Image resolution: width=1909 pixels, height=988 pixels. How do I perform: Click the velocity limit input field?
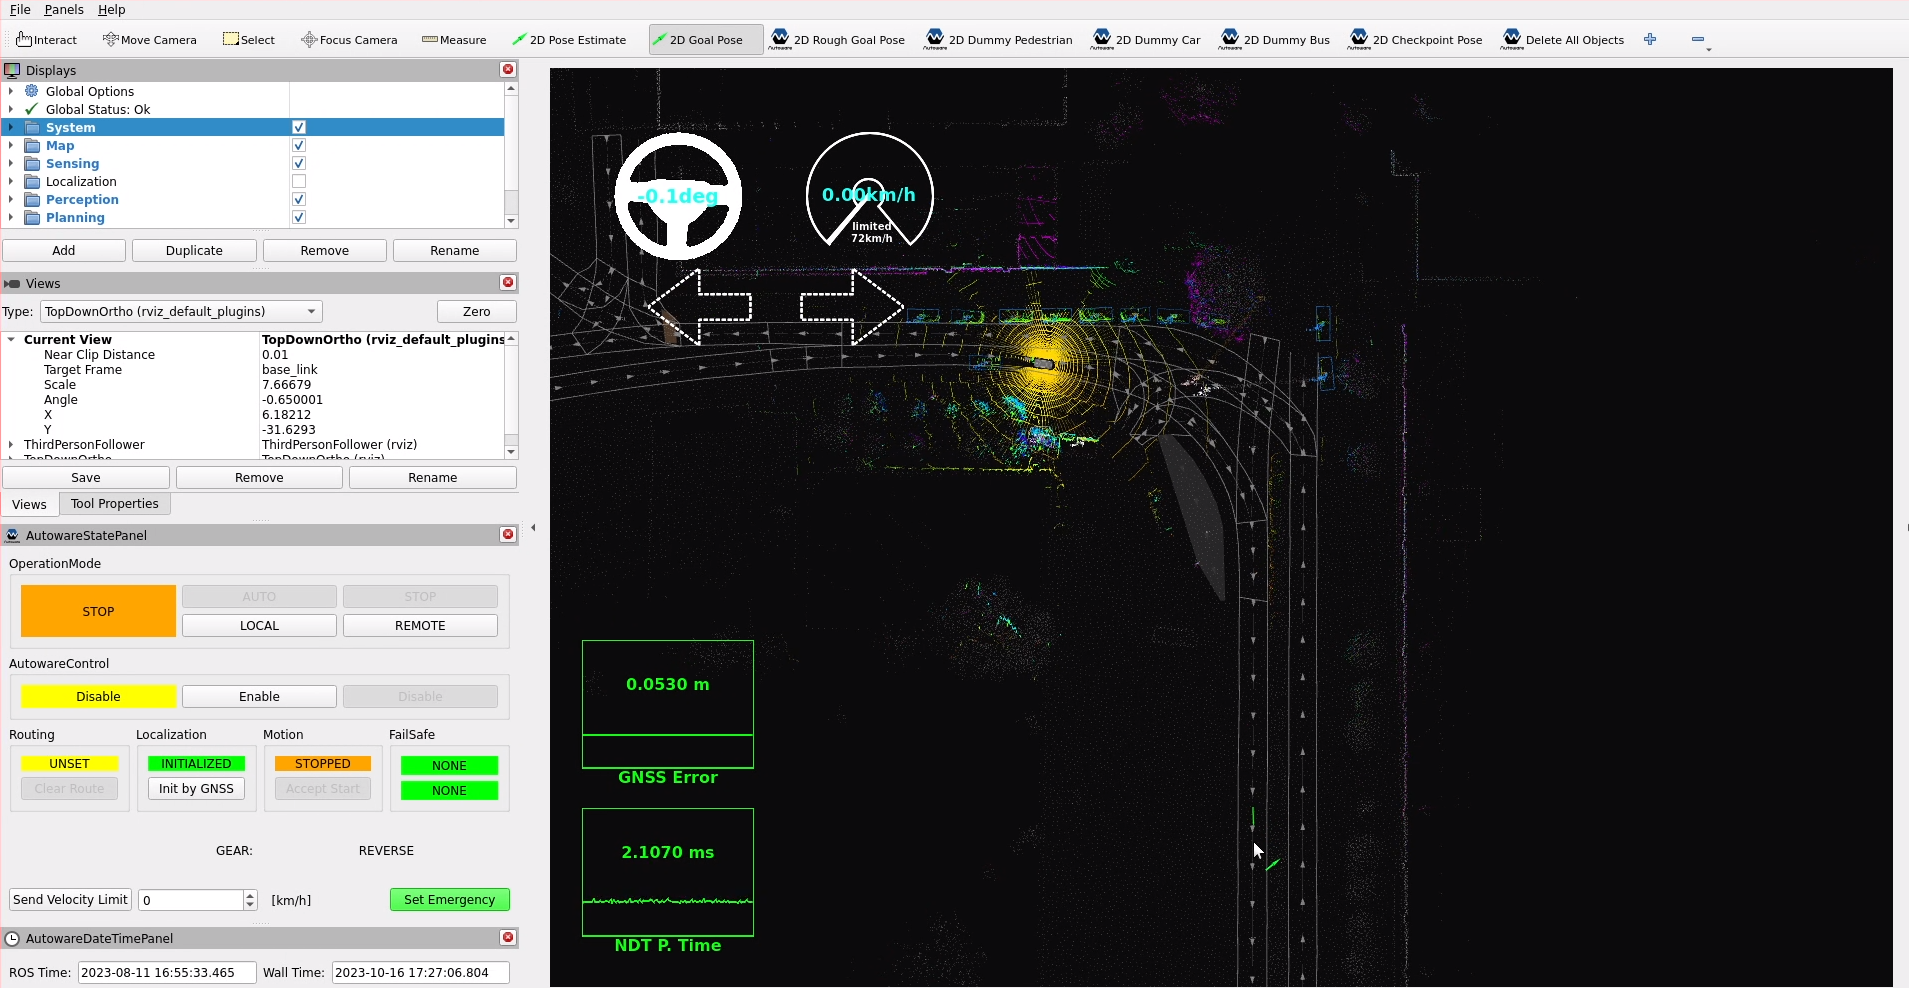pos(191,900)
